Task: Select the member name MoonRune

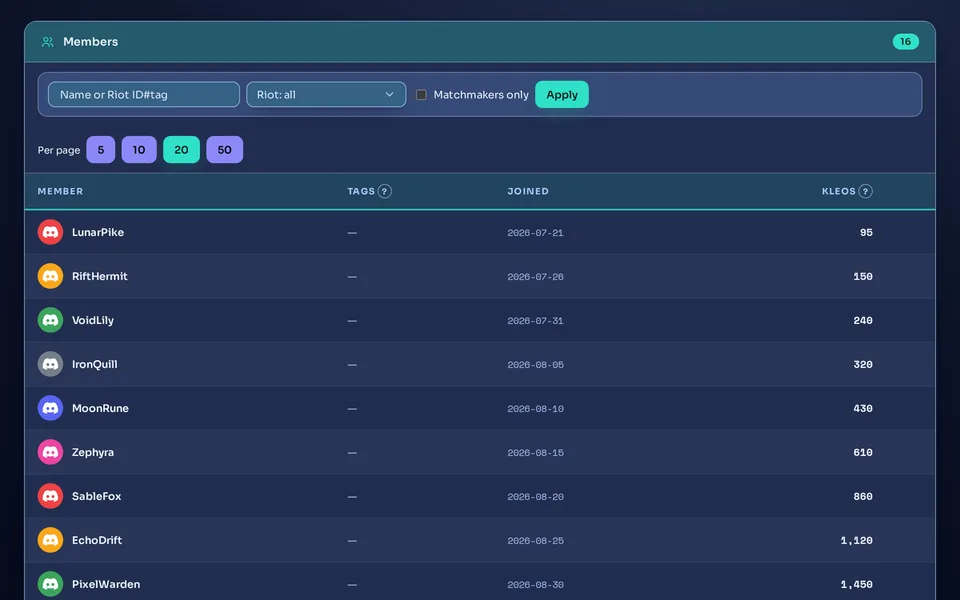Action: coord(100,408)
